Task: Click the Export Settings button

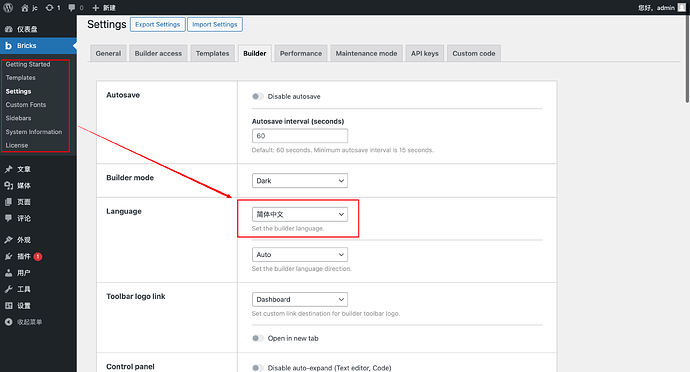Action: coord(158,24)
